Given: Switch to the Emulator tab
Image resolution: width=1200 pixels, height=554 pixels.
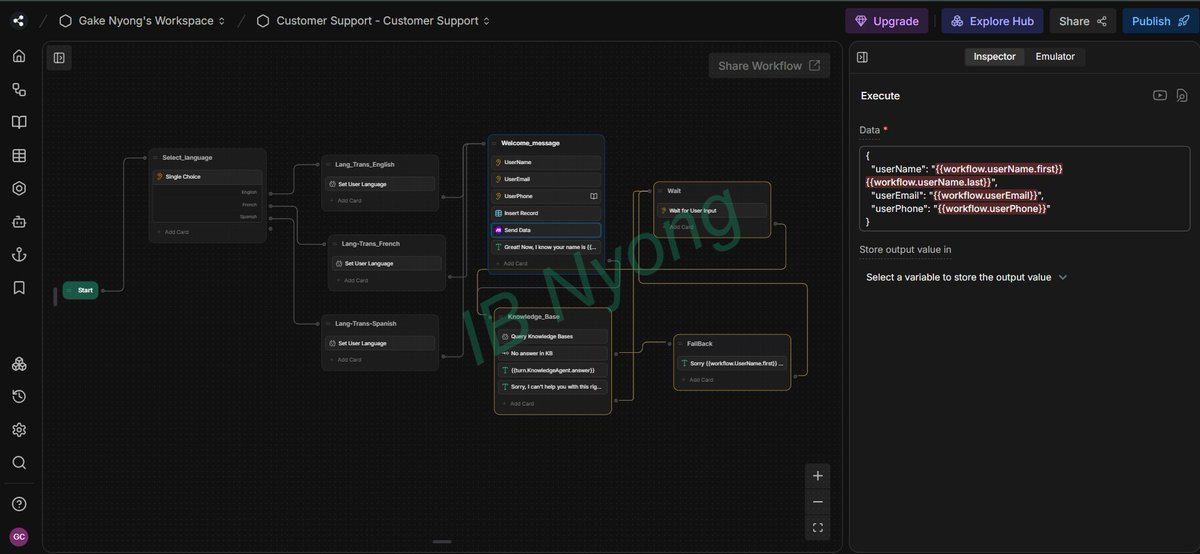Looking at the screenshot, I should tap(1055, 56).
